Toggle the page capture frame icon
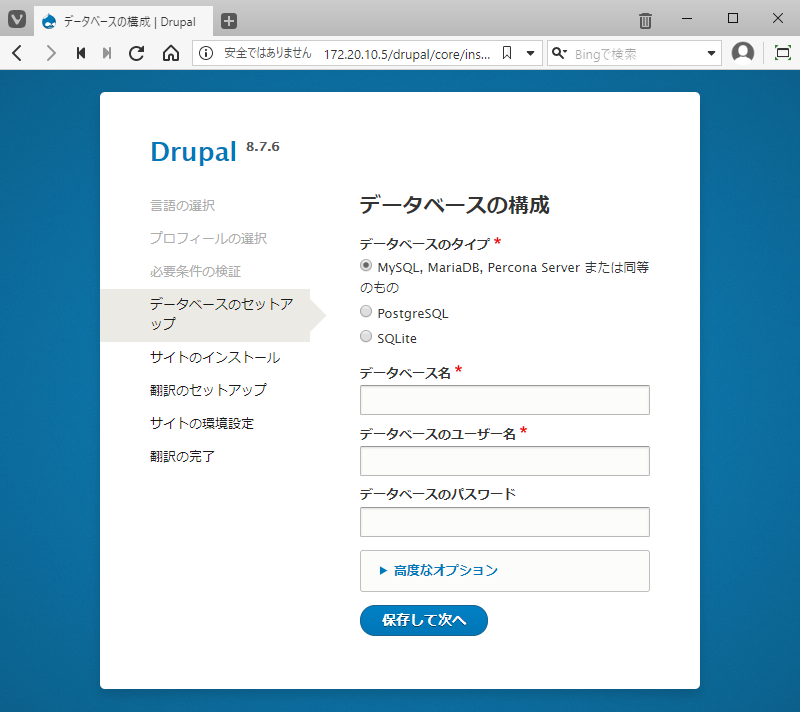Viewport: 800px width, 712px height. (x=783, y=53)
